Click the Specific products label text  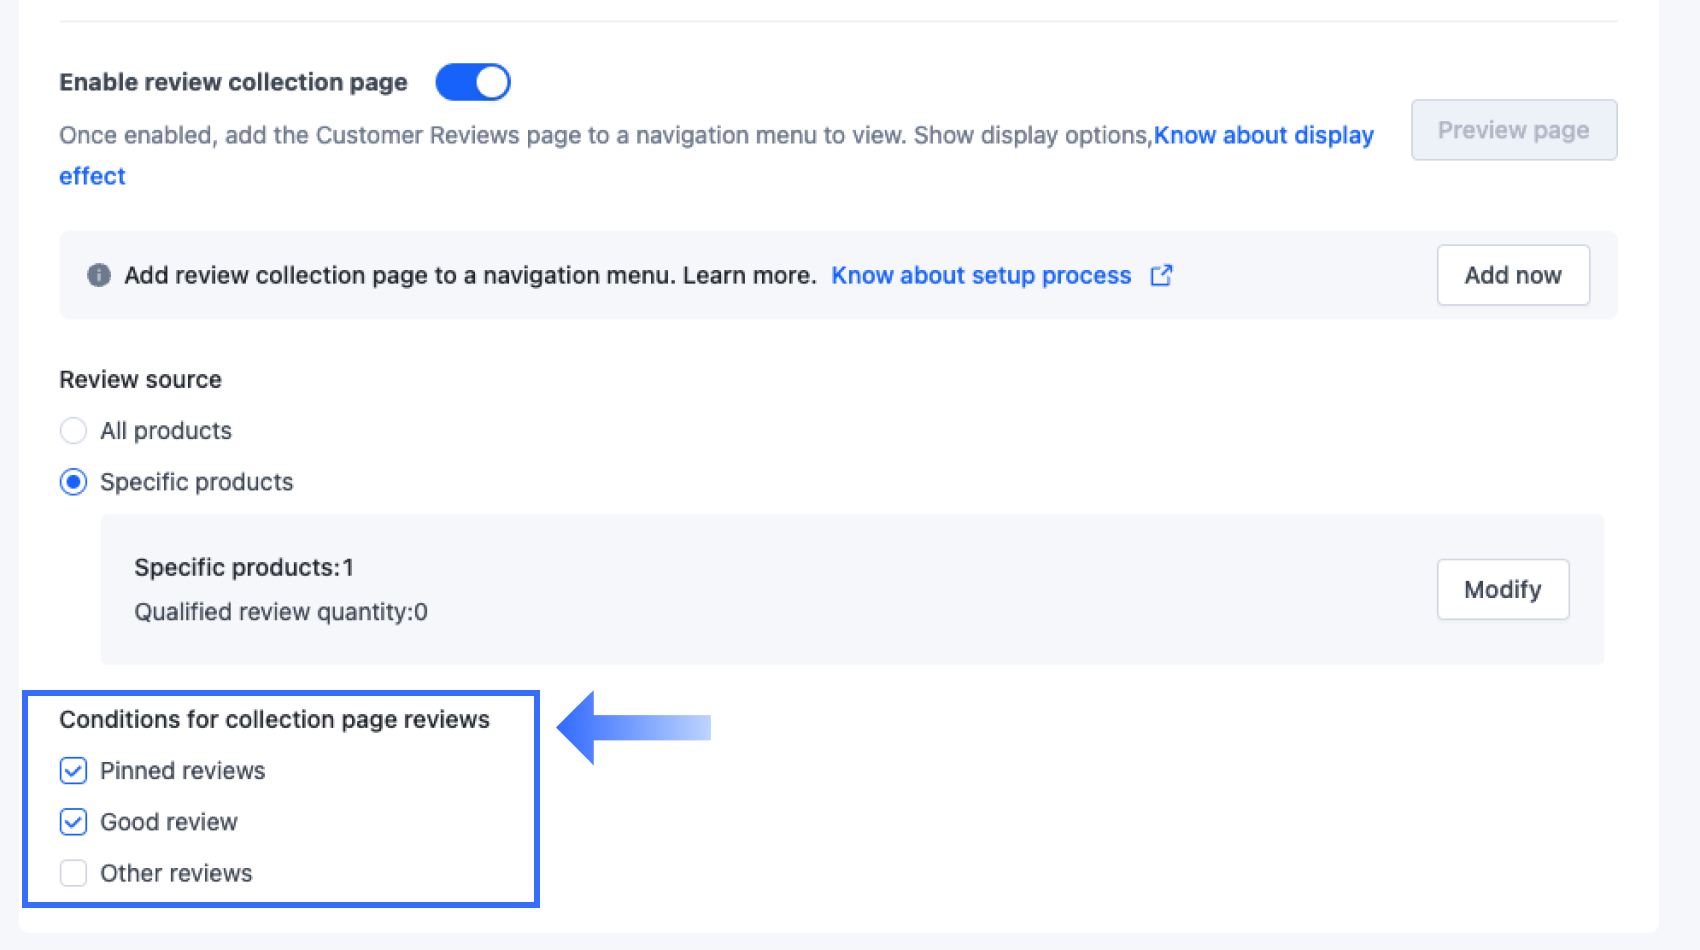(196, 482)
